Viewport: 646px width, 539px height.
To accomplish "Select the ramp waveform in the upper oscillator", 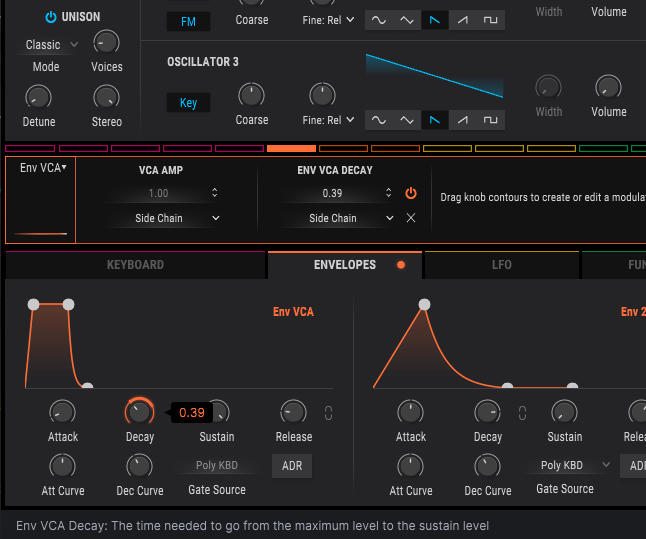I will coord(463,20).
